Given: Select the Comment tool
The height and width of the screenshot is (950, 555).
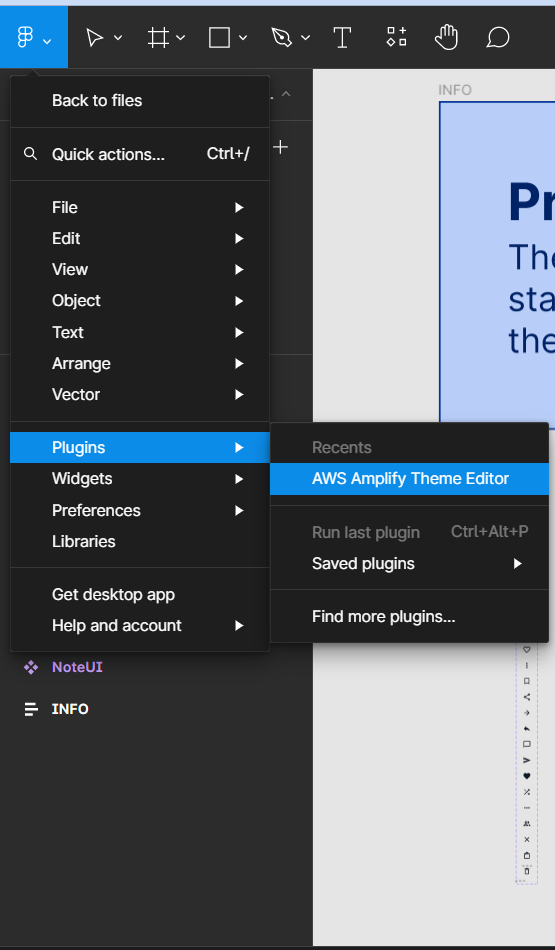Looking at the screenshot, I should point(497,38).
